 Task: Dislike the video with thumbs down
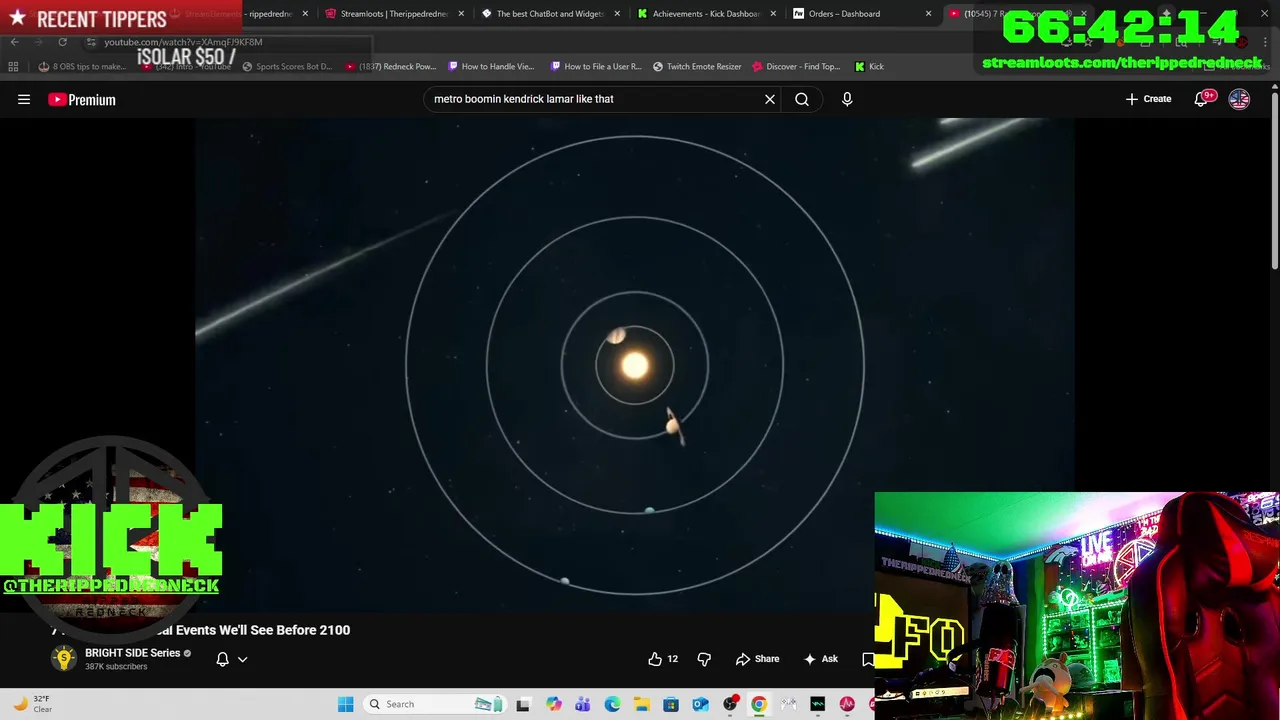pyautogui.click(x=704, y=659)
